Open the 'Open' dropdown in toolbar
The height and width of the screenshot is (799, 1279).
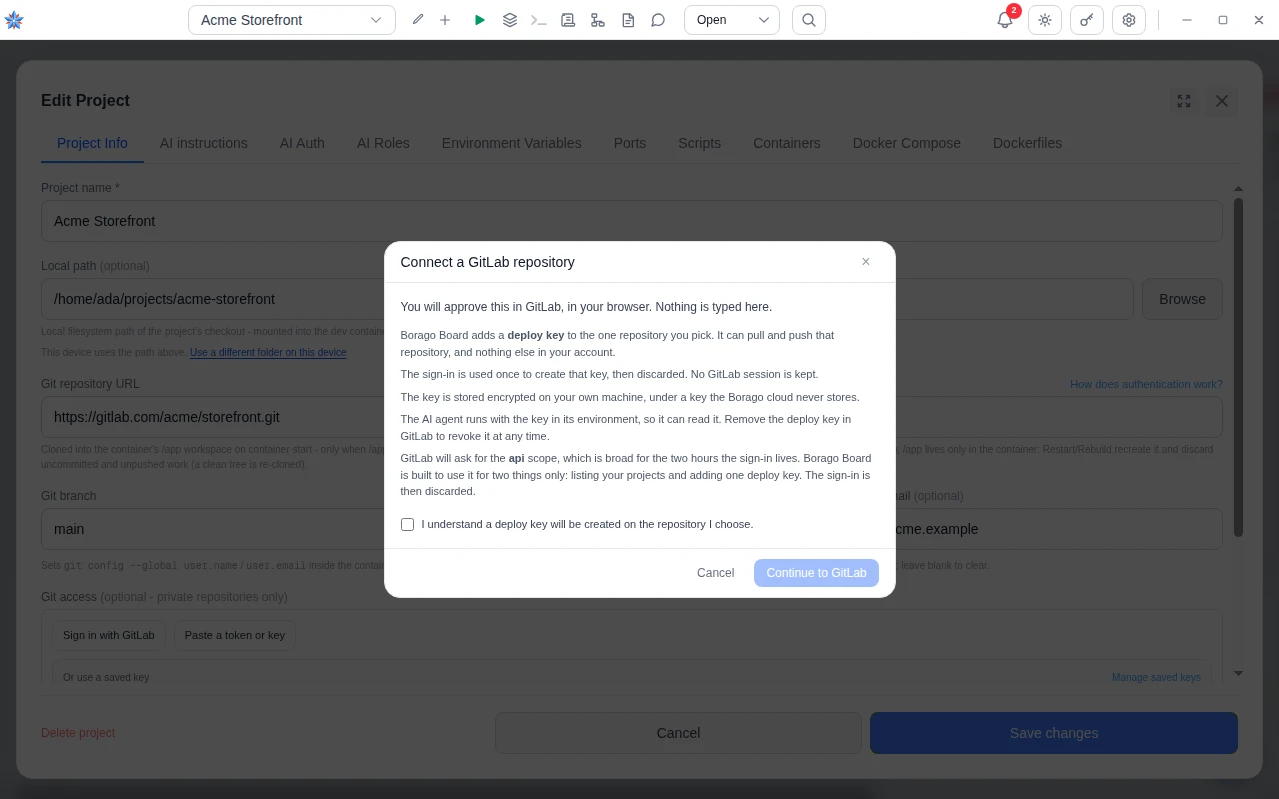click(x=732, y=20)
